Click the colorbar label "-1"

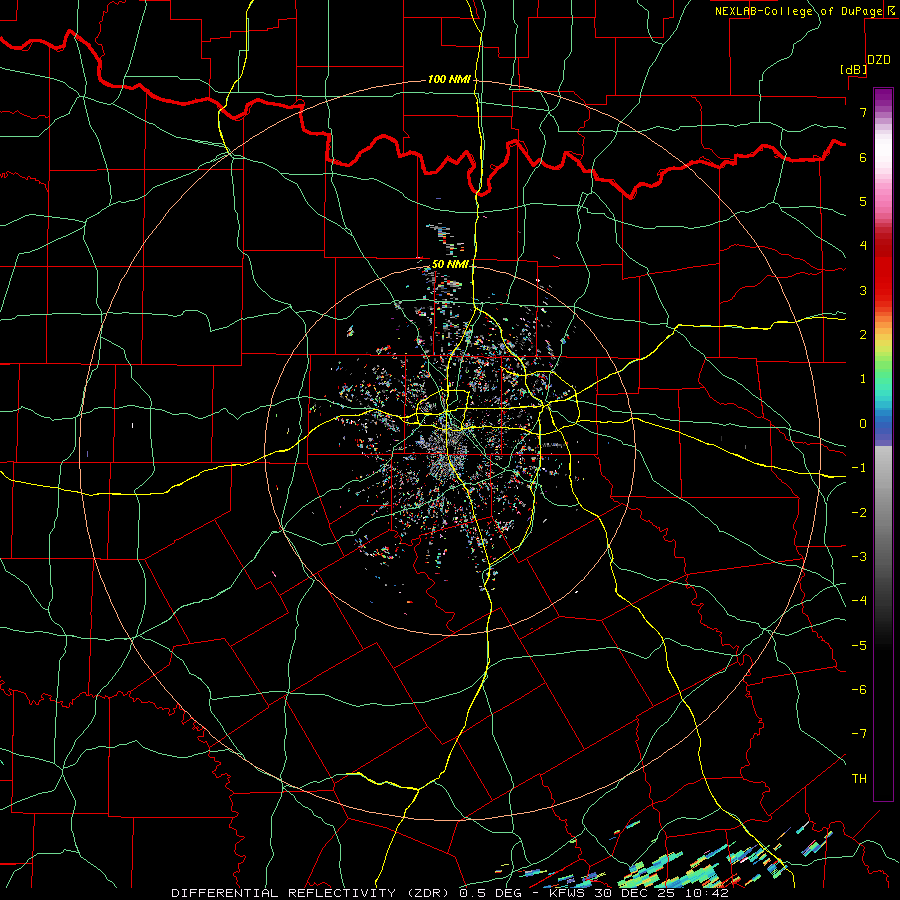point(859,468)
